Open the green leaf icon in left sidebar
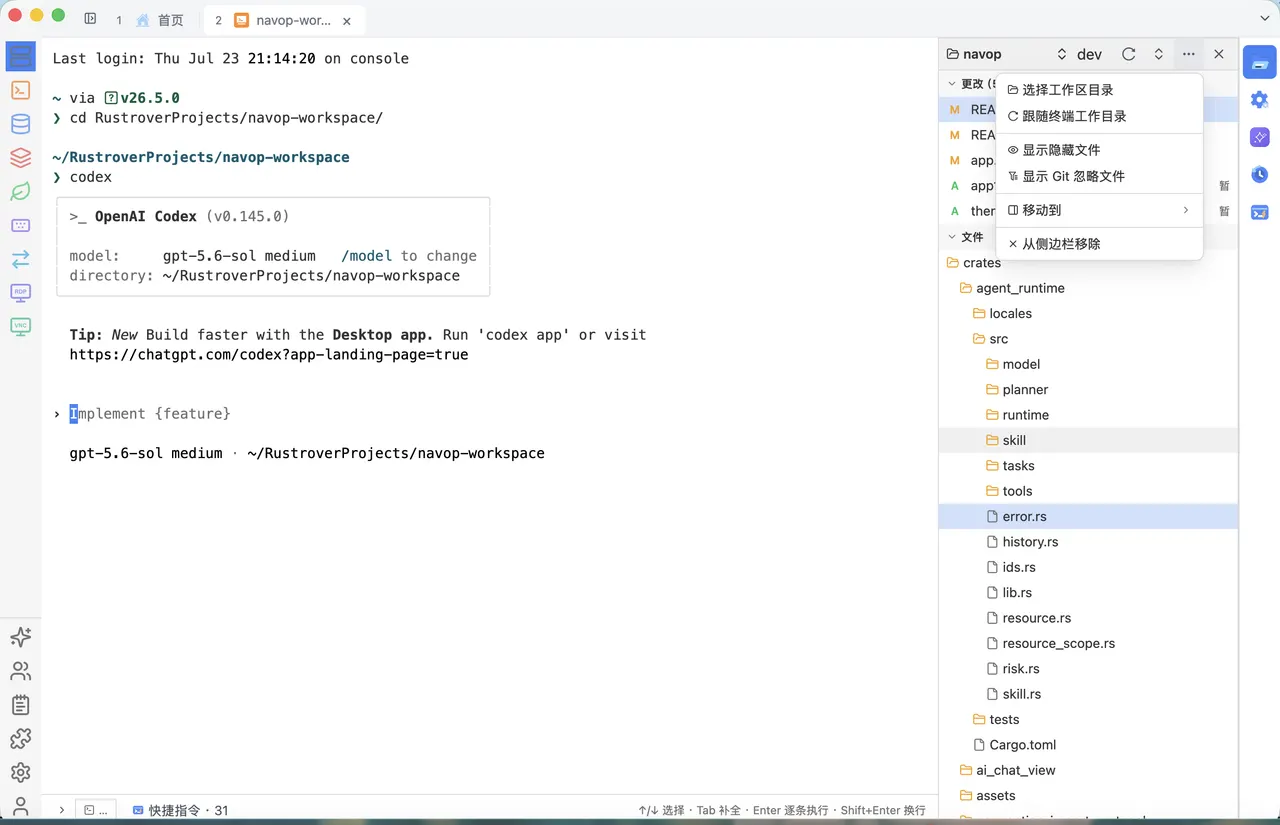Viewport: 1280px width, 825px height. tap(21, 192)
